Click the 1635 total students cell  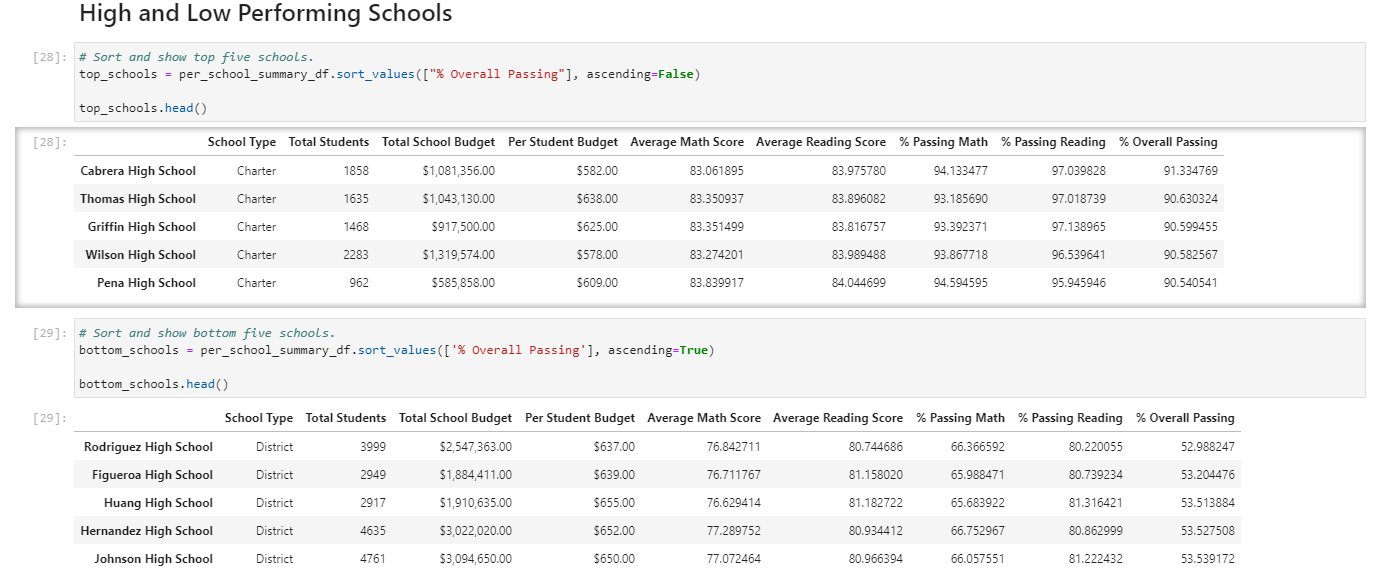click(356, 199)
